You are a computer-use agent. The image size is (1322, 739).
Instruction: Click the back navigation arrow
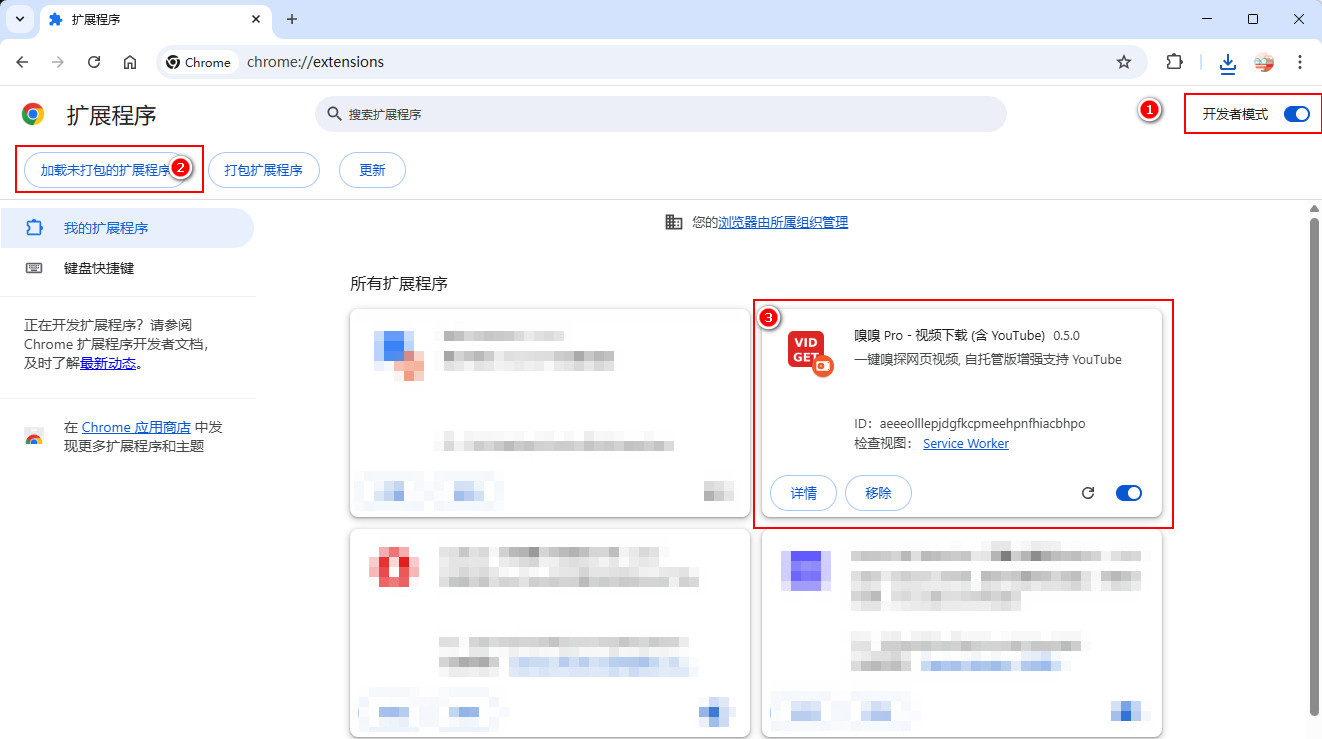22,61
